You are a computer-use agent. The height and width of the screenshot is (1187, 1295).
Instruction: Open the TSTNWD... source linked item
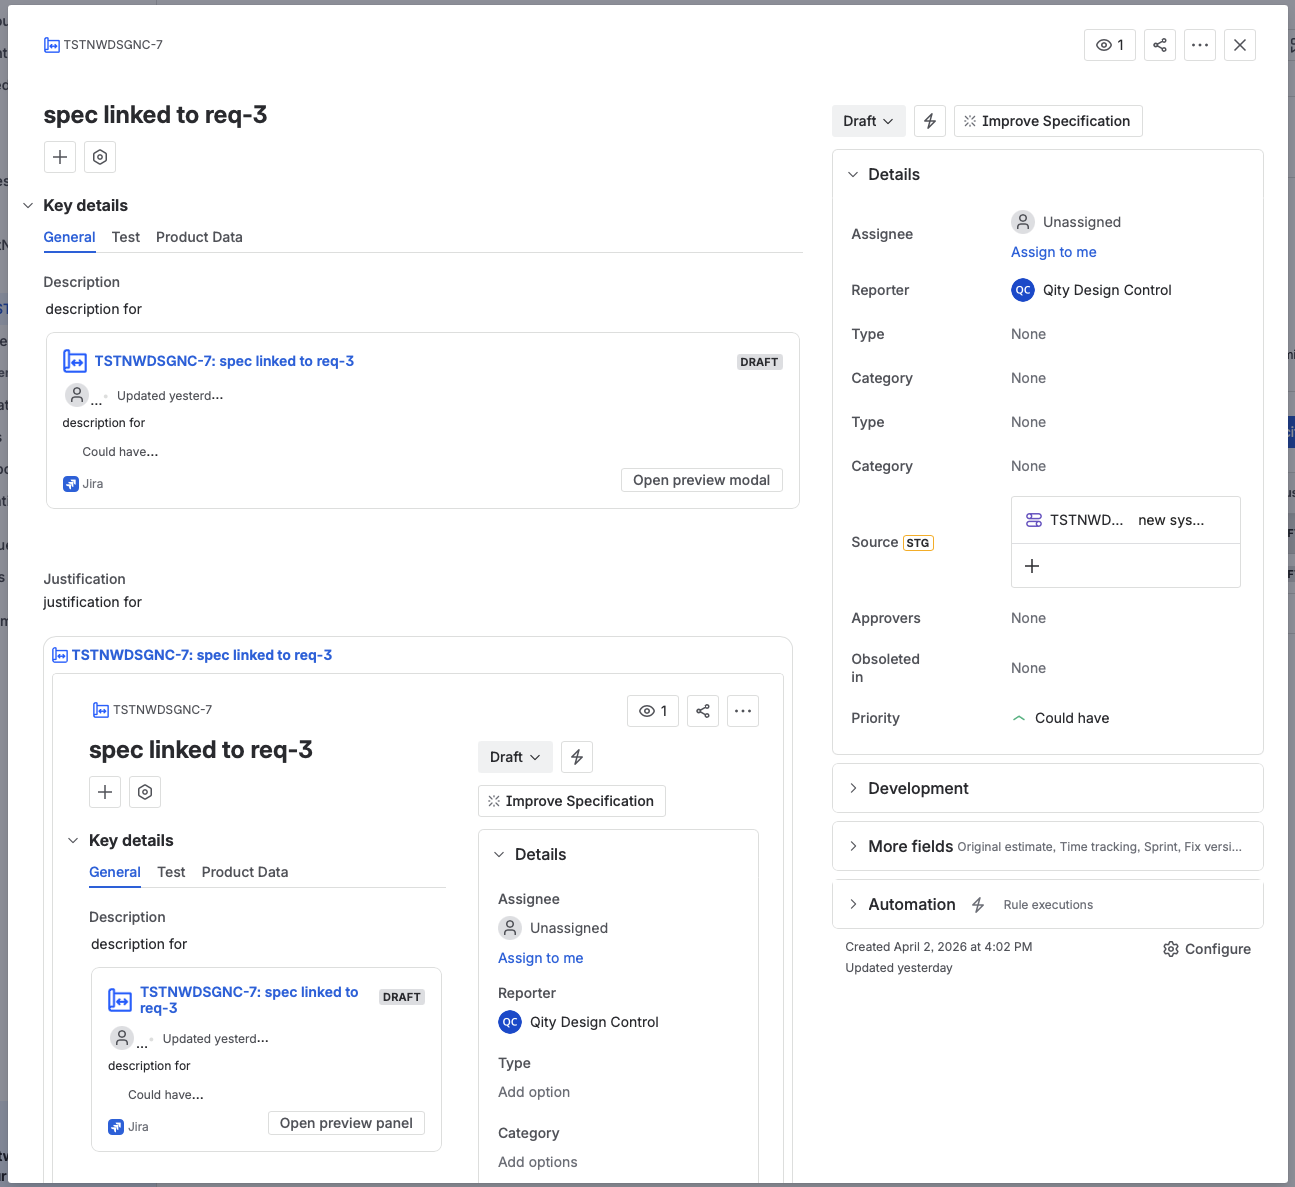tap(1125, 520)
